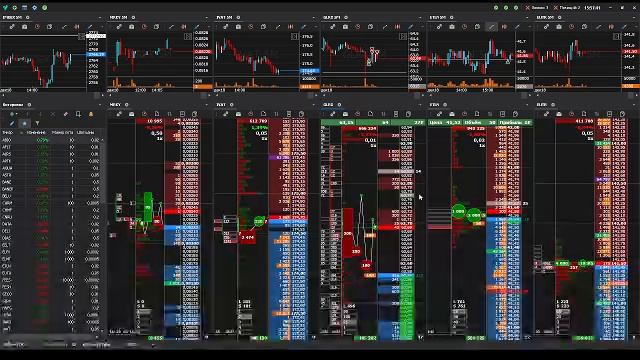Select the second chart panel tab label

(118, 18)
